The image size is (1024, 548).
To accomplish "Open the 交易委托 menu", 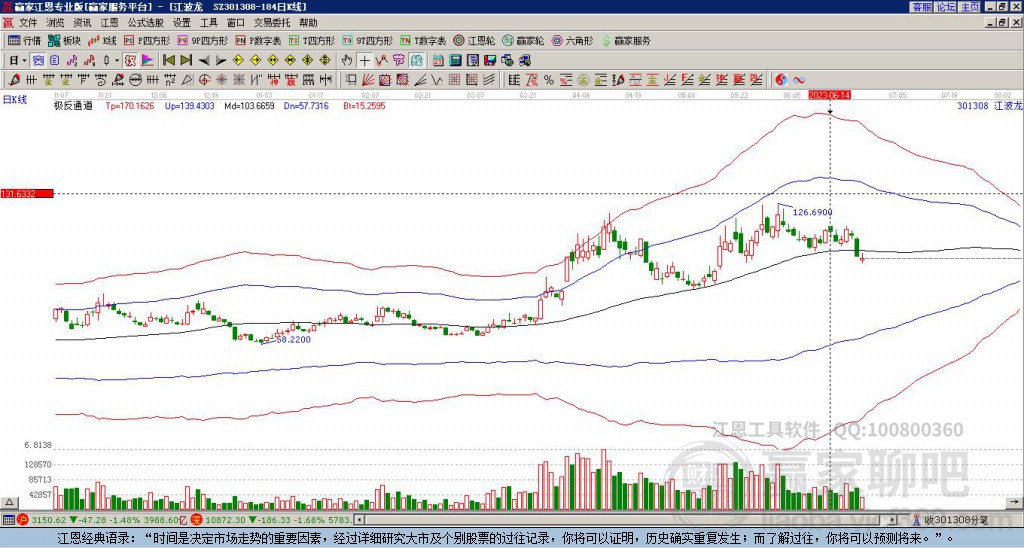I will [272, 23].
